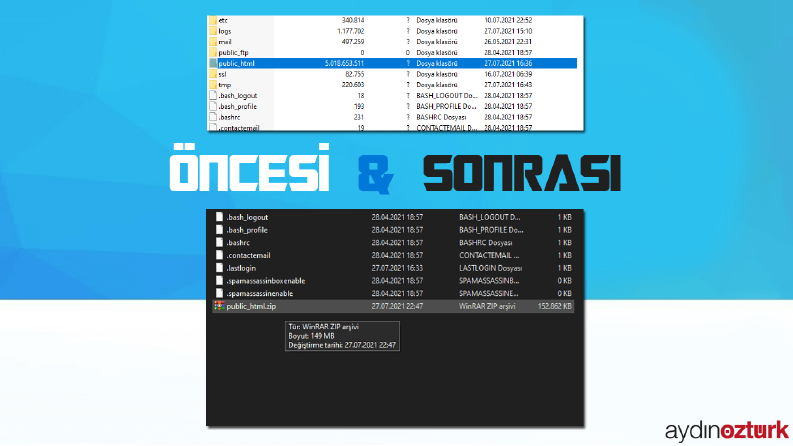This screenshot has height=446, width=793.
Task: Select .bash_logout name in the dark list
Action: pyautogui.click(x=247, y=217)
